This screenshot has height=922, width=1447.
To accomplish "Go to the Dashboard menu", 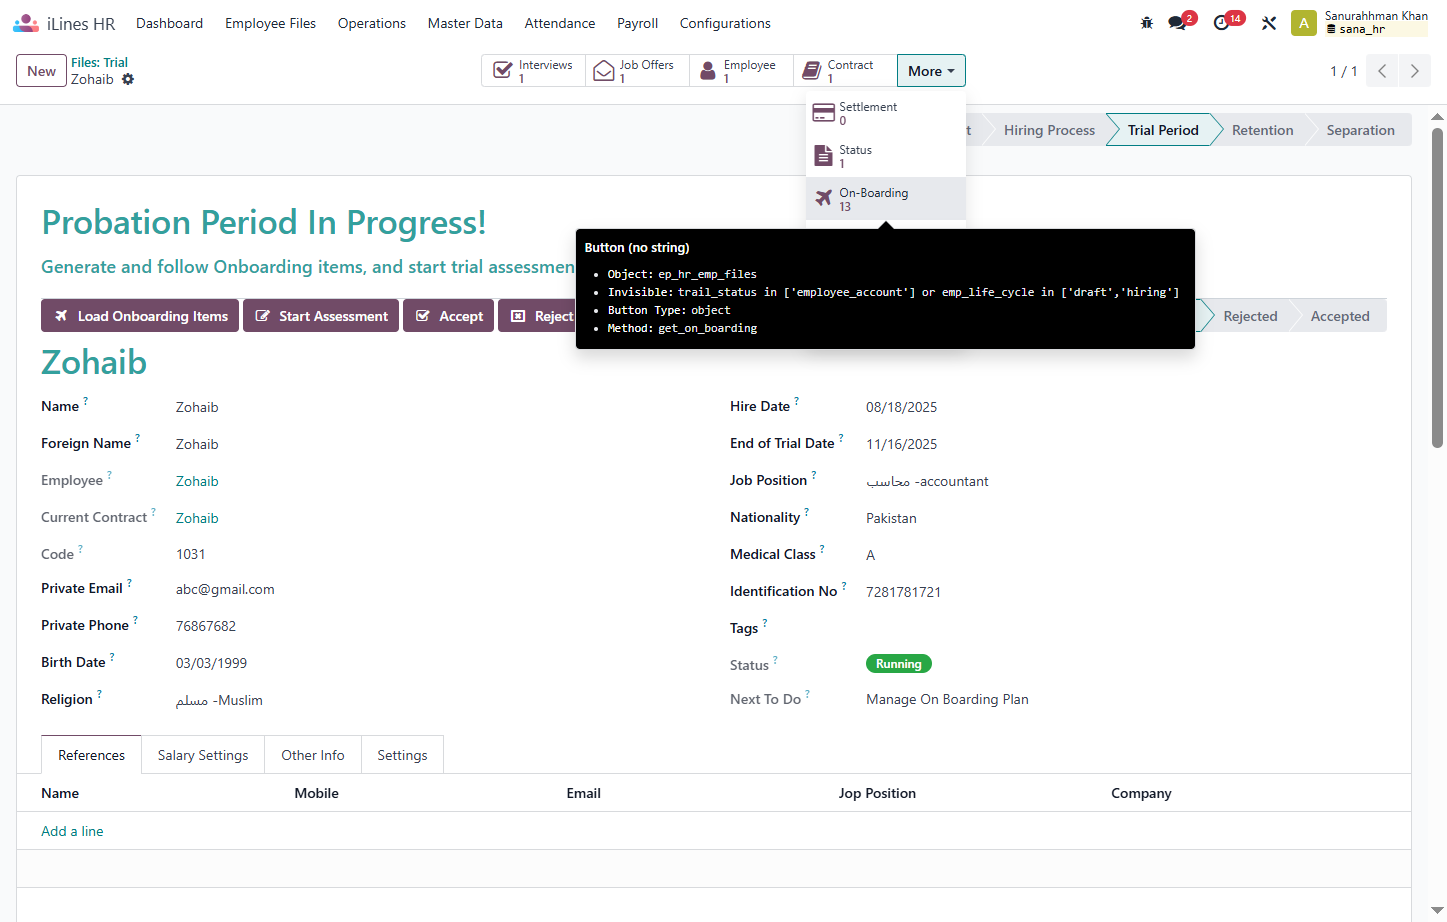I will click(169, 23).
